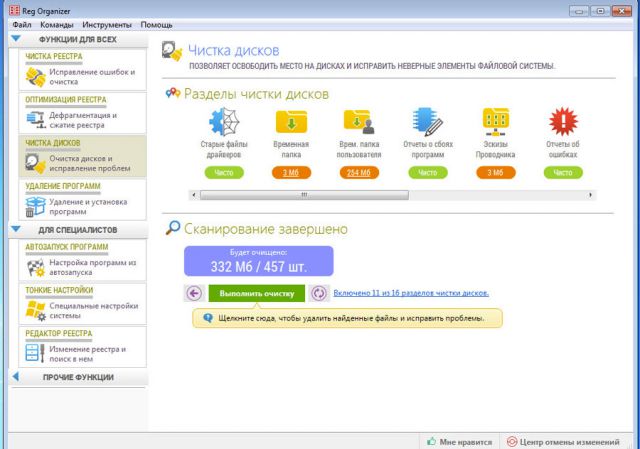Click the rescan icon beside Выполнить очистку
The image size is (640, 449).
coord(319,293)
